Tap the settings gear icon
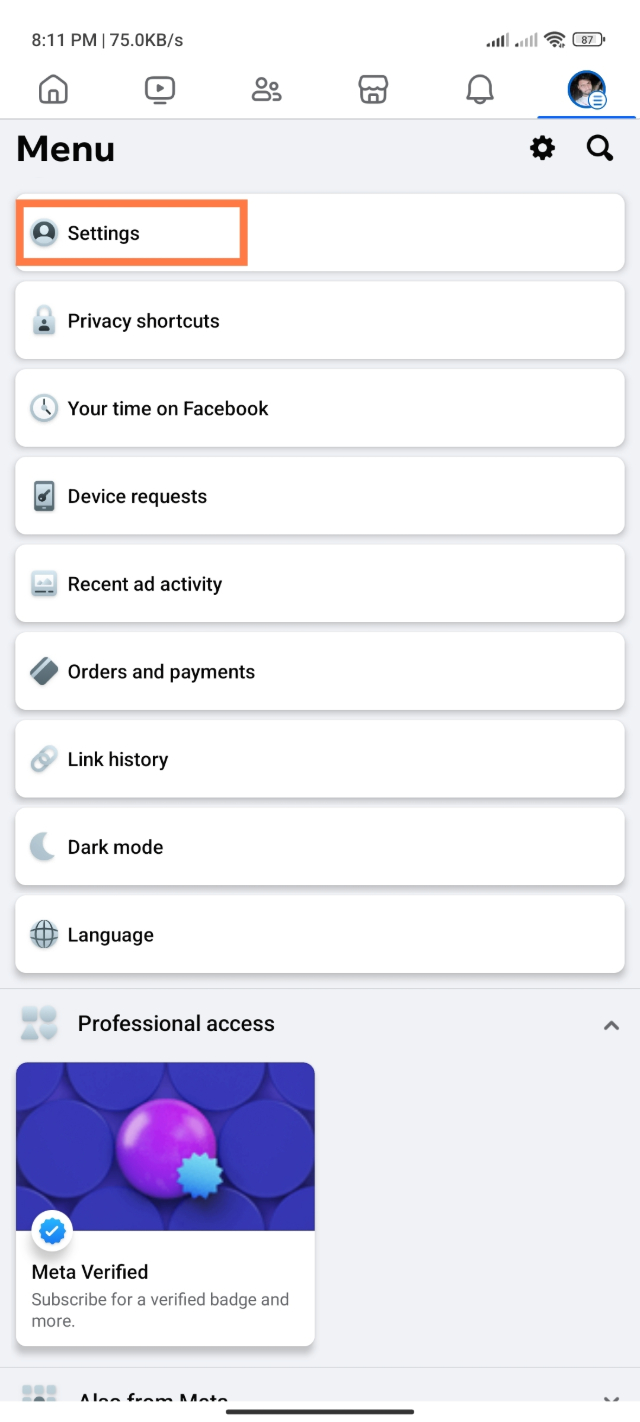640x1422 pixels. [542, 149]
